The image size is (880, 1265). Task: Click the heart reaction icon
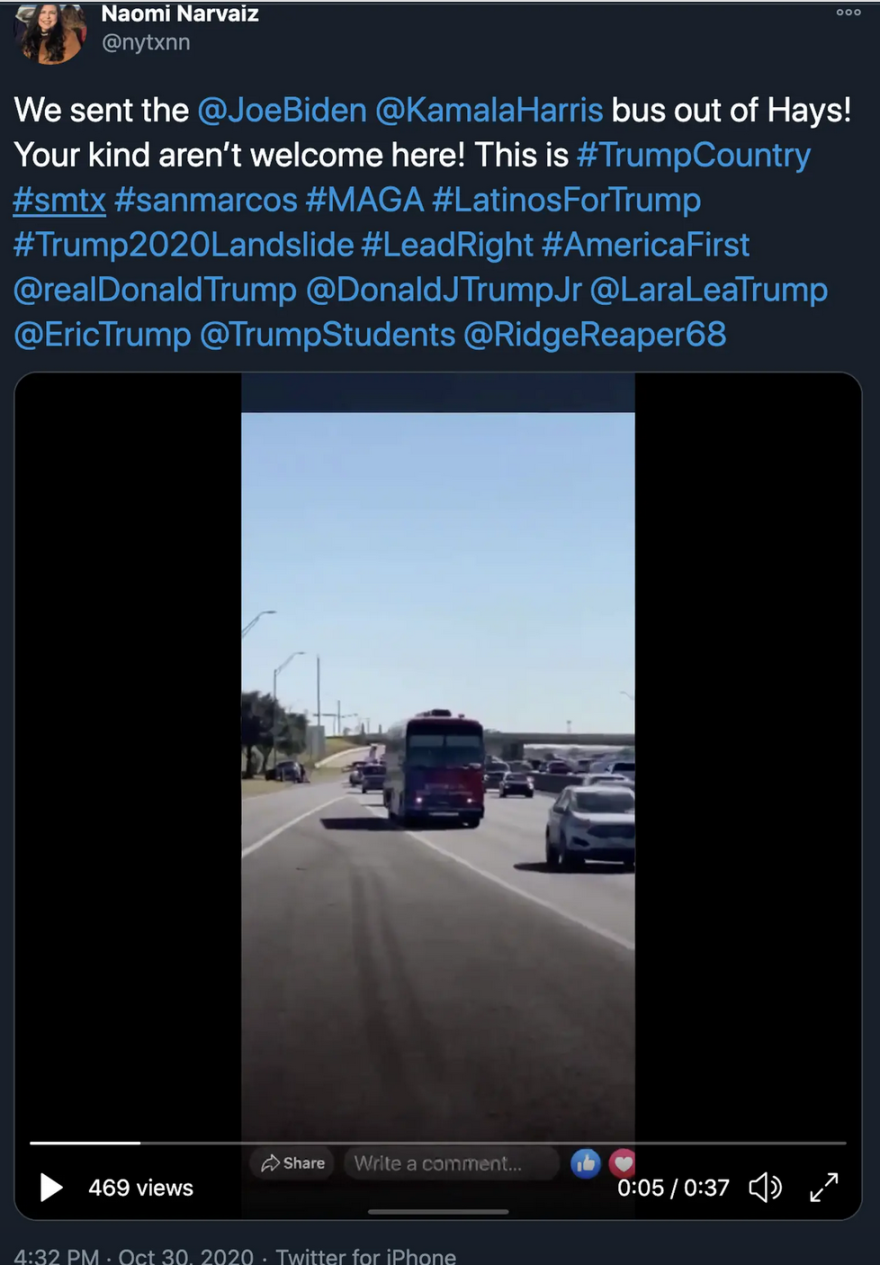622,1162
